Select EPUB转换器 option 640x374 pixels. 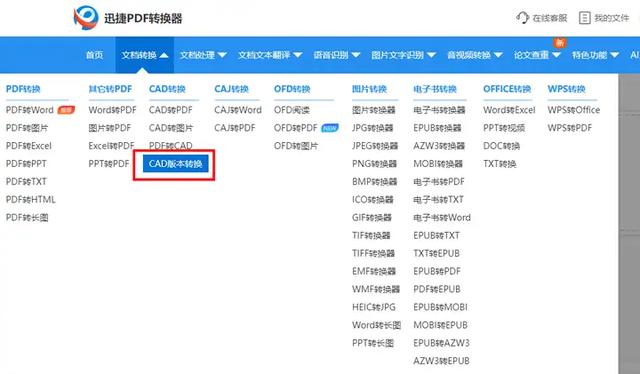(x=437, y=128)
